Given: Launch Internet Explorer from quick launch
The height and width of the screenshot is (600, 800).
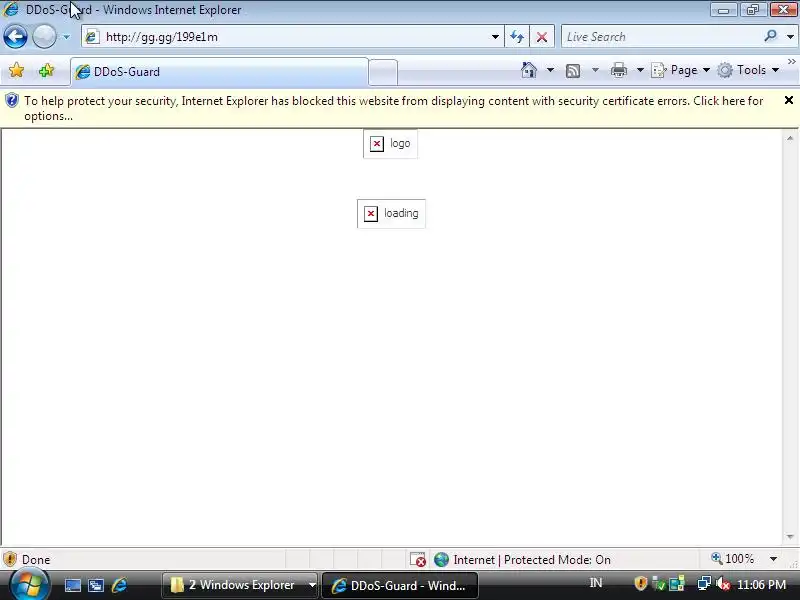Looking at the screenshot, I should point(119,585).
